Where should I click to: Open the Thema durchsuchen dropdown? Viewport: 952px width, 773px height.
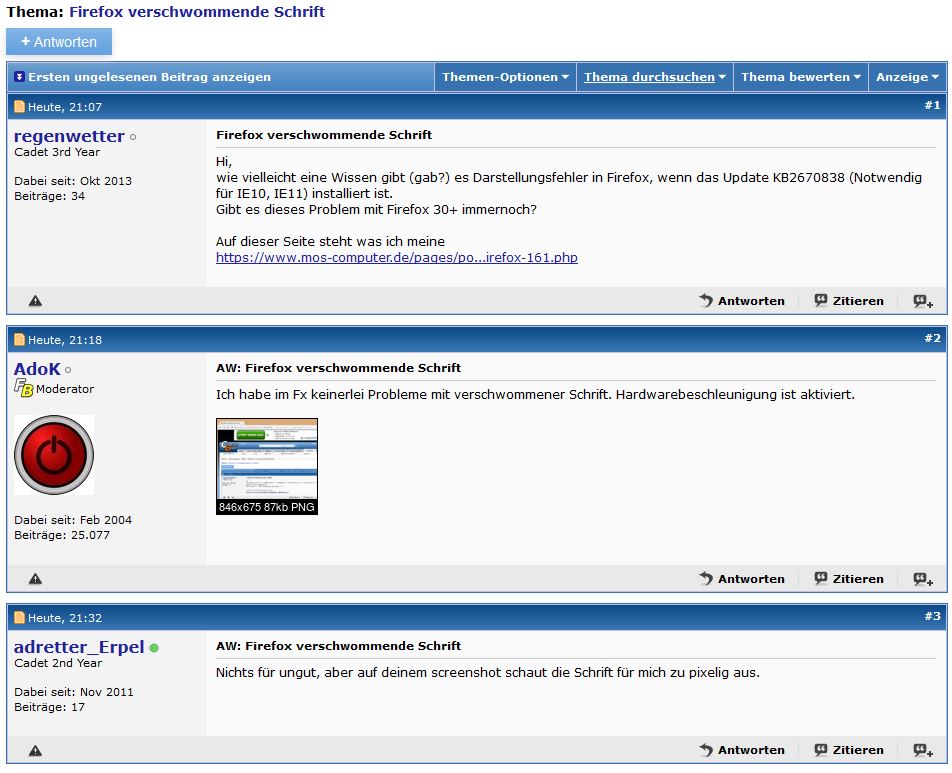click(x=654, y=77)
